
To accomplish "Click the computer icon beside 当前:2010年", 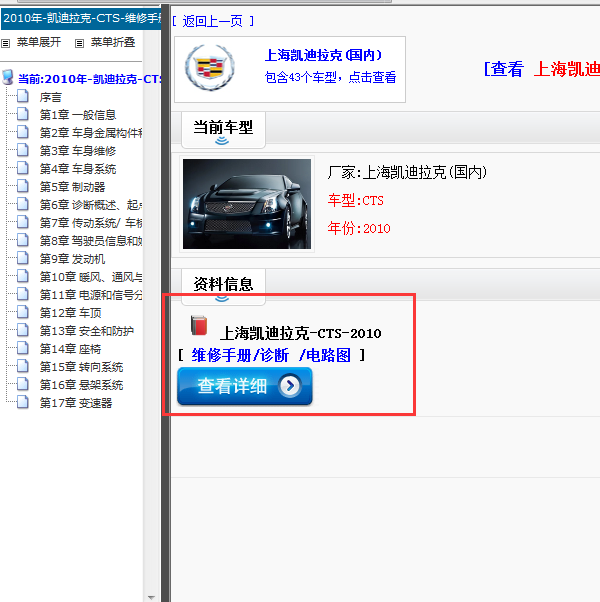I will click(8, 77).
